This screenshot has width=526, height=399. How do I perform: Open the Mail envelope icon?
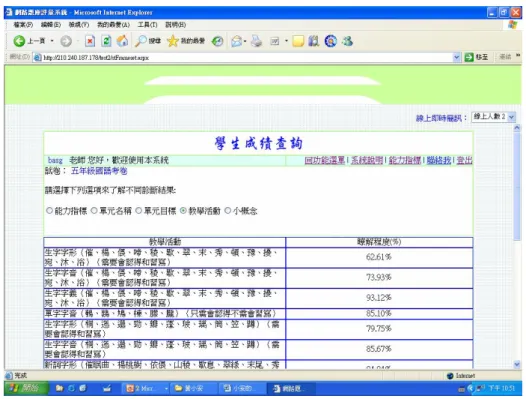pyautogui.click(x=236, y=41)
